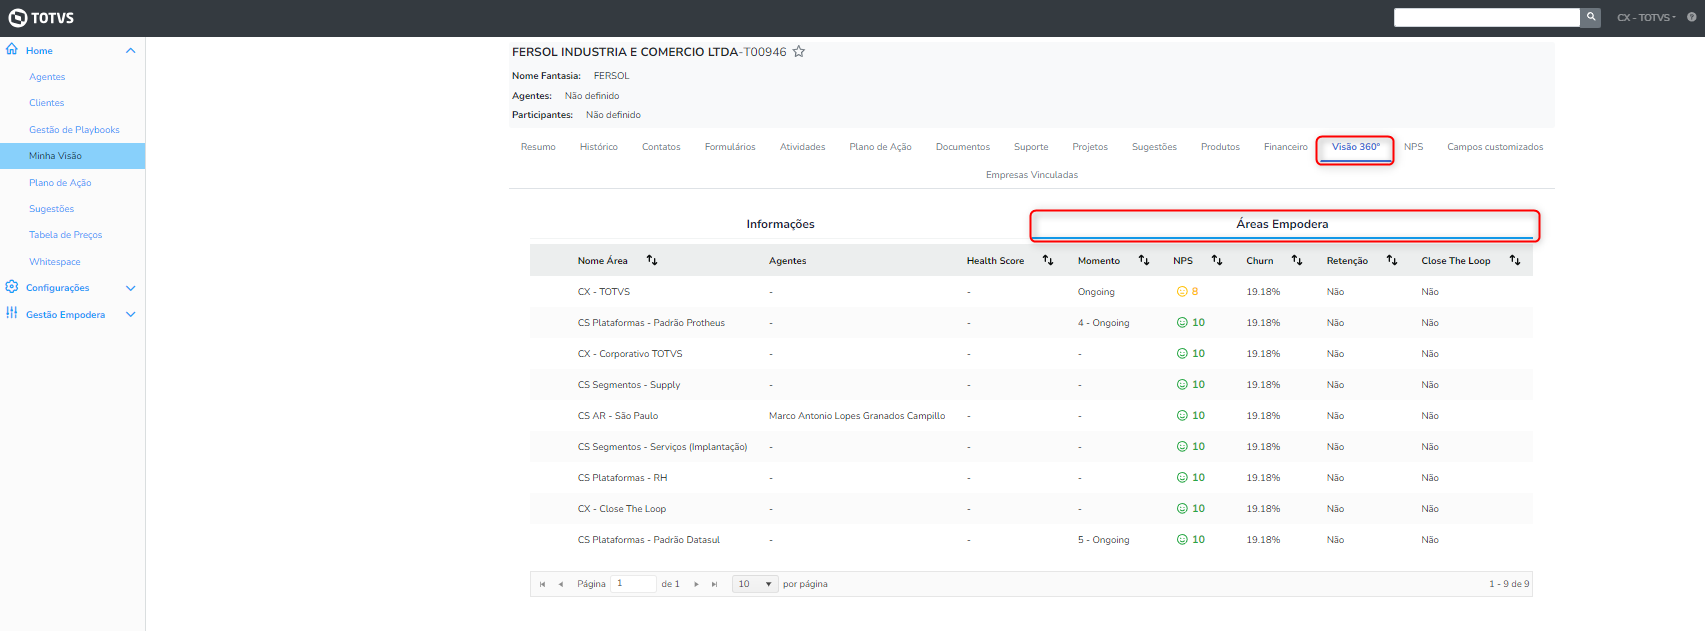Sort by Health Score arrows icon
1705x631 pixels.
pyautogui.click(x=1048, y=260)
